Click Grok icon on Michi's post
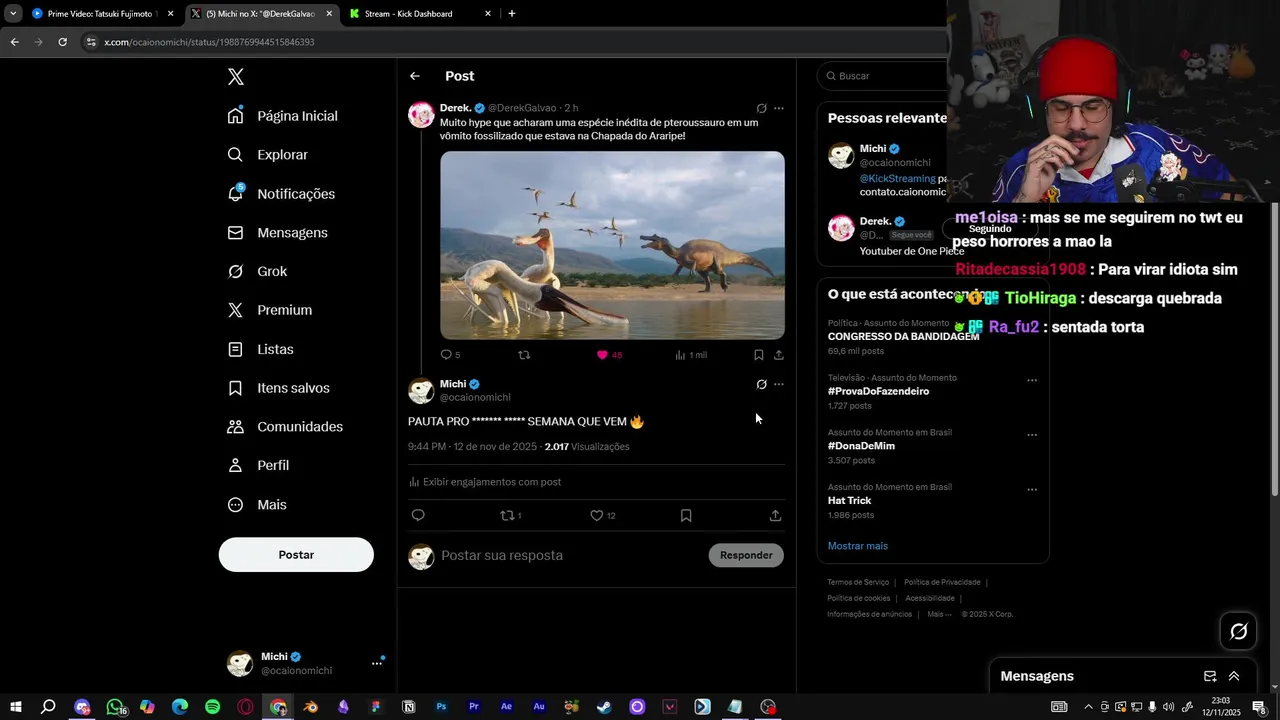 click(x=761, y=384)
